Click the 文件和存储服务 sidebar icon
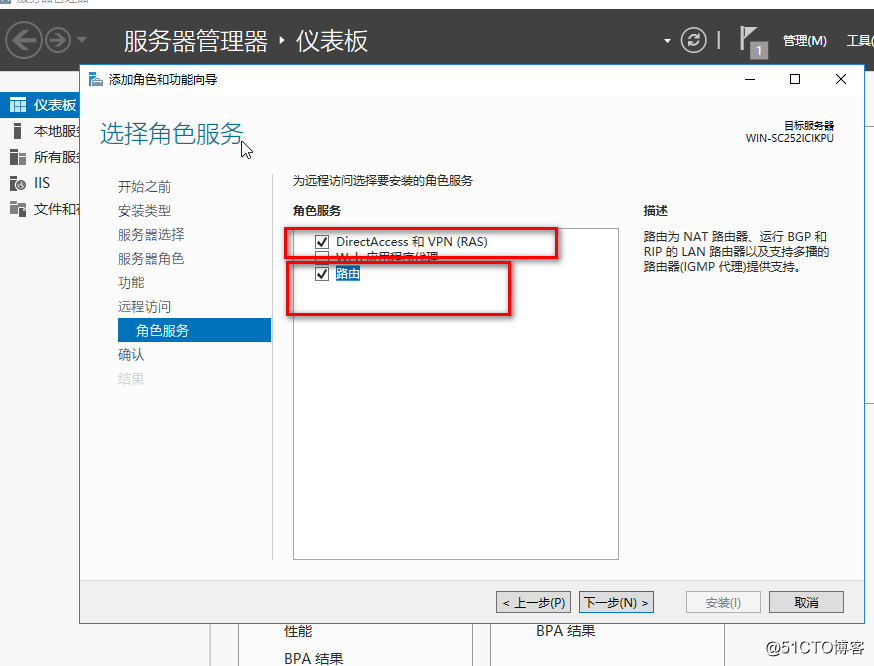This screenshot has width=874, height=666. 18,209
